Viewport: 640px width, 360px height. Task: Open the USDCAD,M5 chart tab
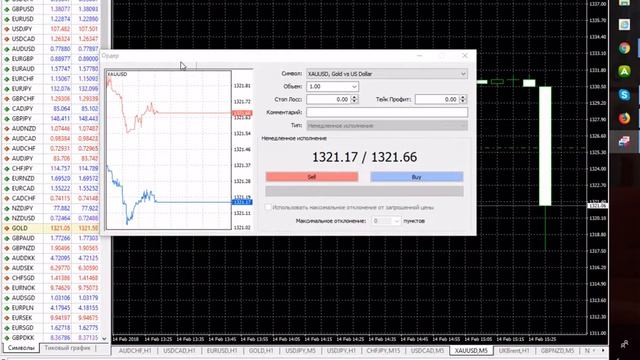coord(427,351)
